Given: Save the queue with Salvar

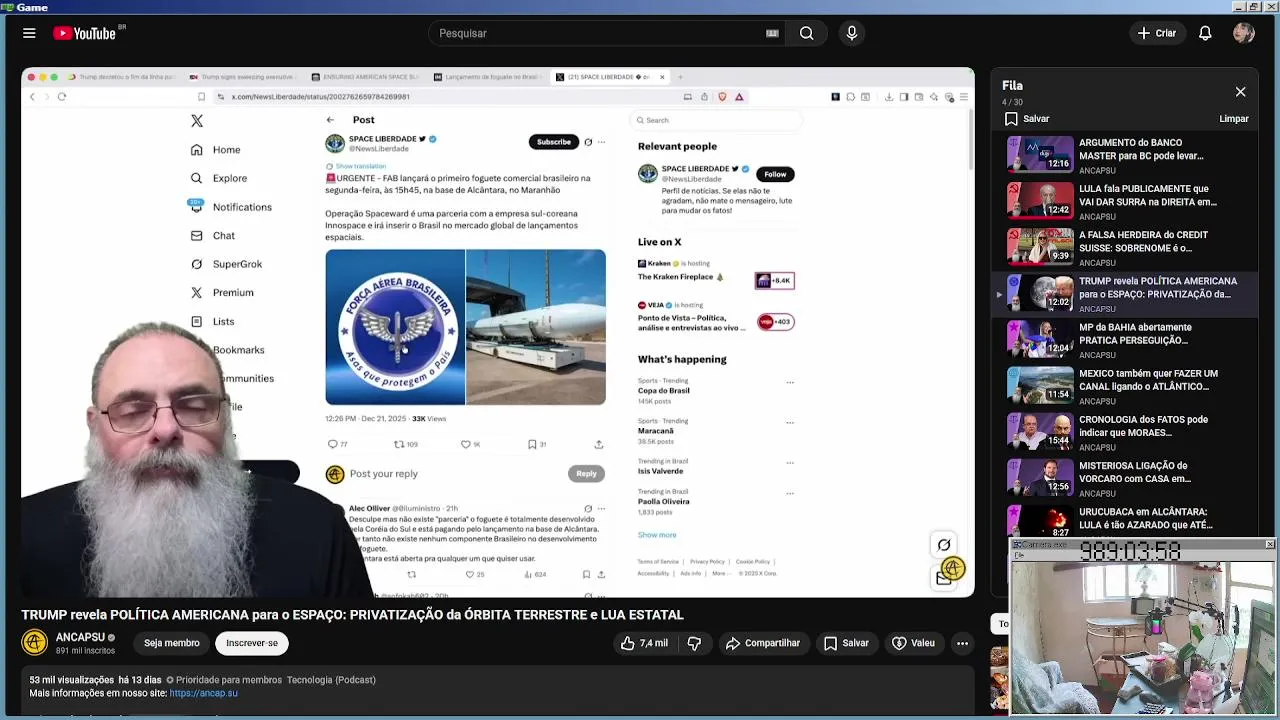Looking at the screenshot, I should tap(1027, 119).
